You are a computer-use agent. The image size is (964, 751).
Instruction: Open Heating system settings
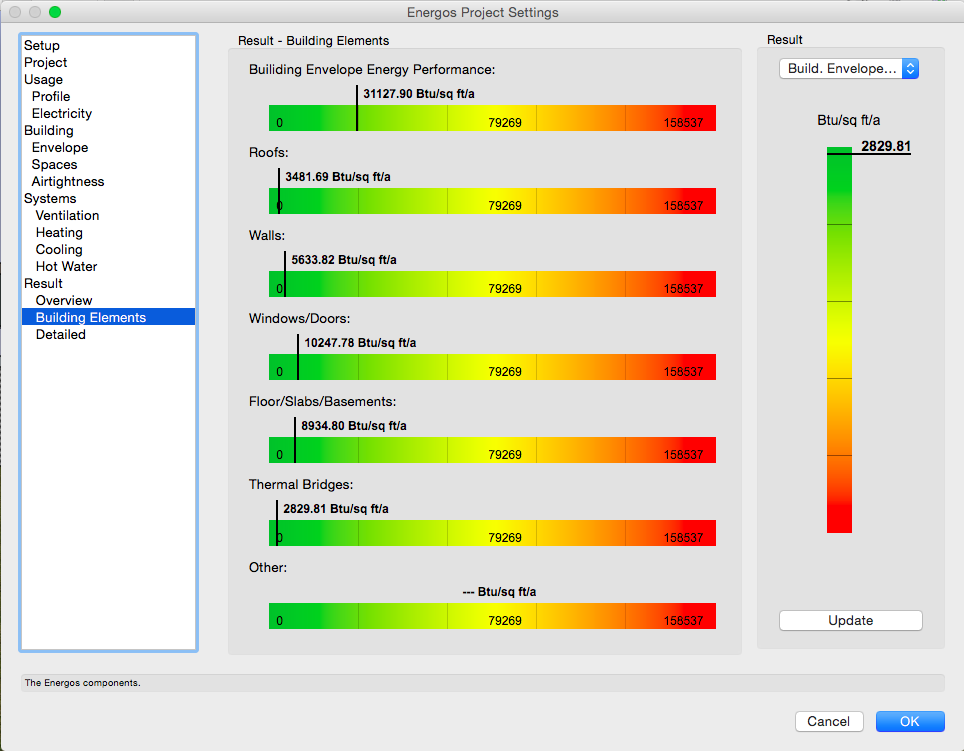tap(59, 232)
